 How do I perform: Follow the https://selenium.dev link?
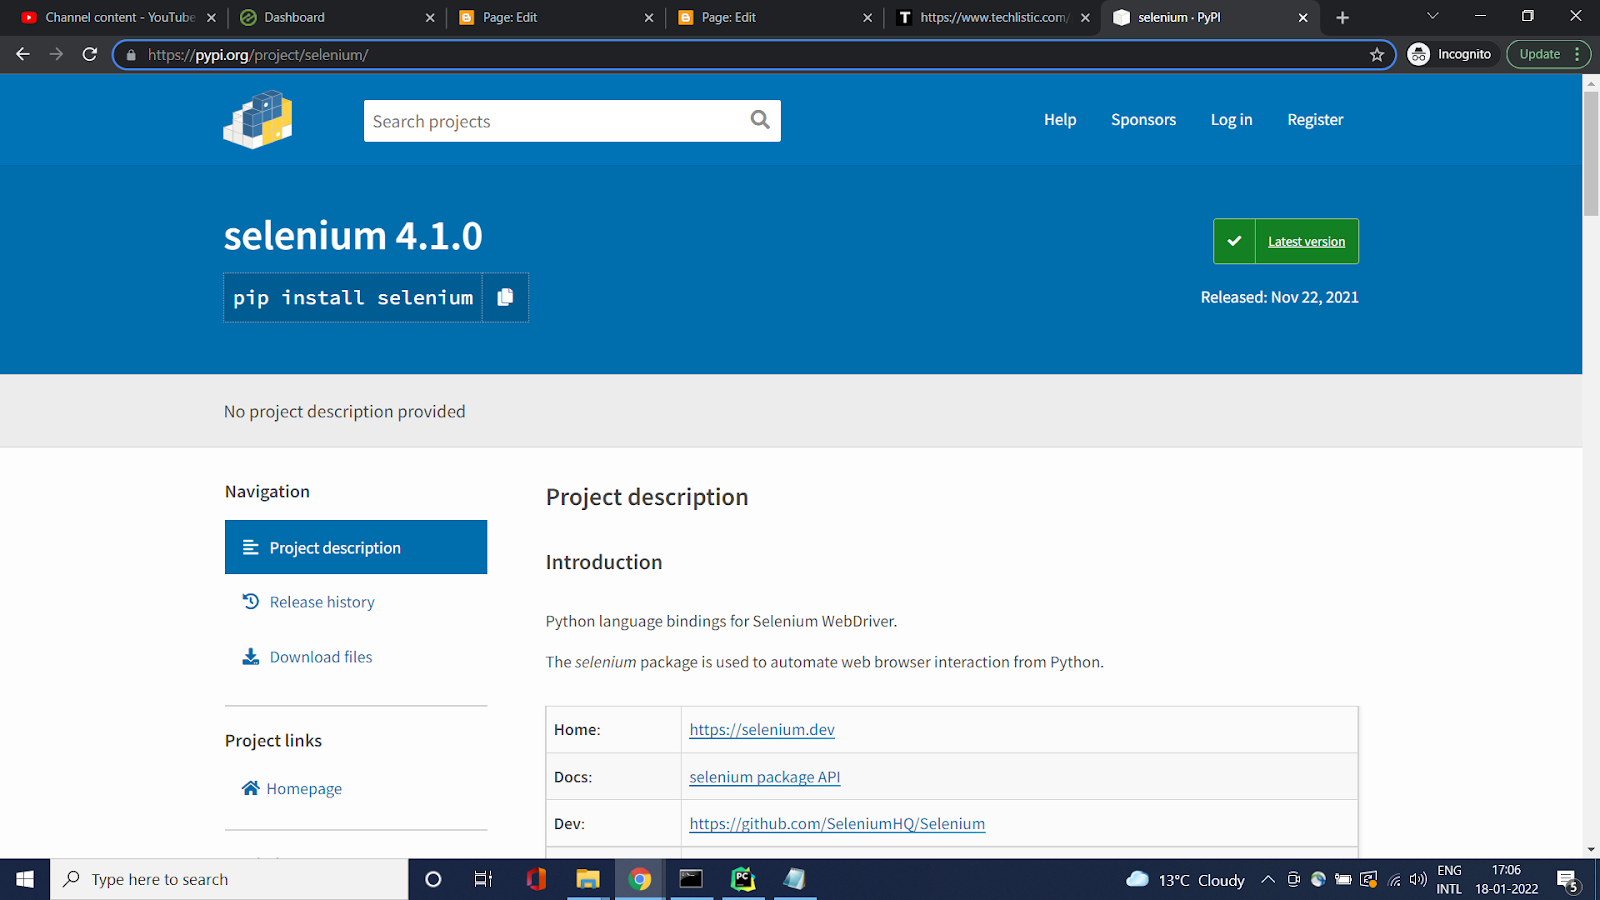[762, 730]
